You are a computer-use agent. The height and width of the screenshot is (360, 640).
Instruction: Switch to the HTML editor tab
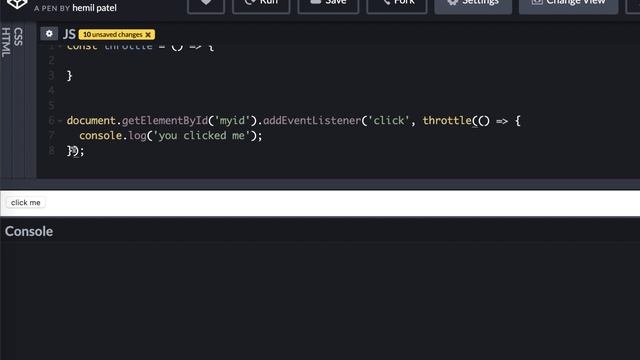tap(6, 42)
